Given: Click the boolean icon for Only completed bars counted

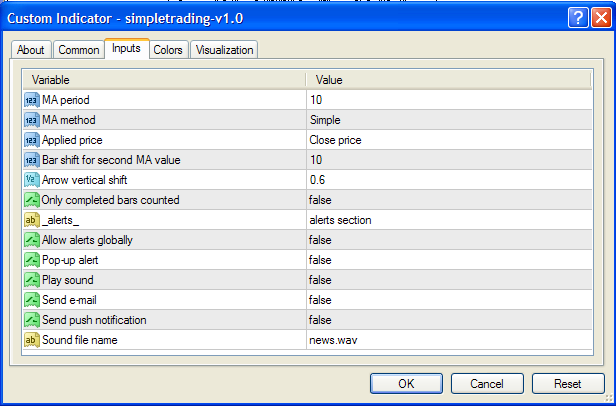Looking at the screenshot, I should [x=31, y=200].
